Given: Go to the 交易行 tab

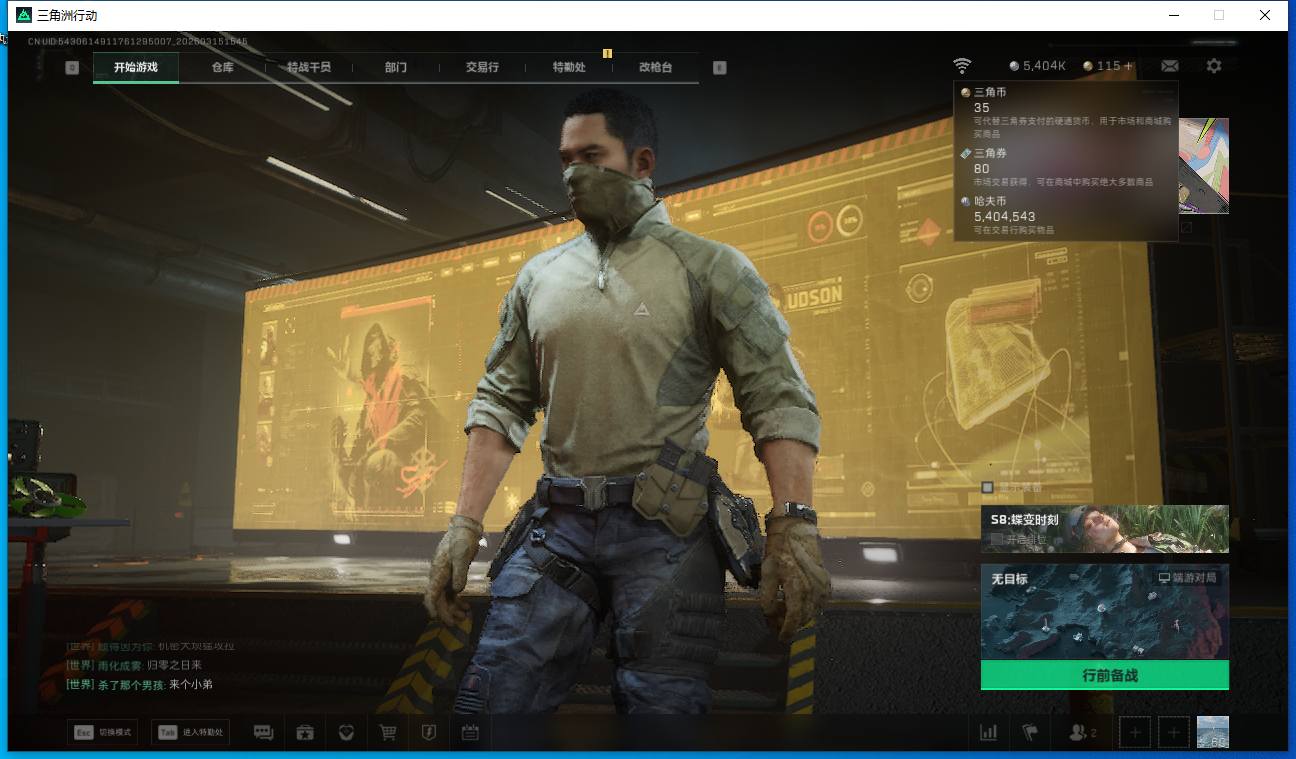Looking at the screenshot, I should click(481, 67).
